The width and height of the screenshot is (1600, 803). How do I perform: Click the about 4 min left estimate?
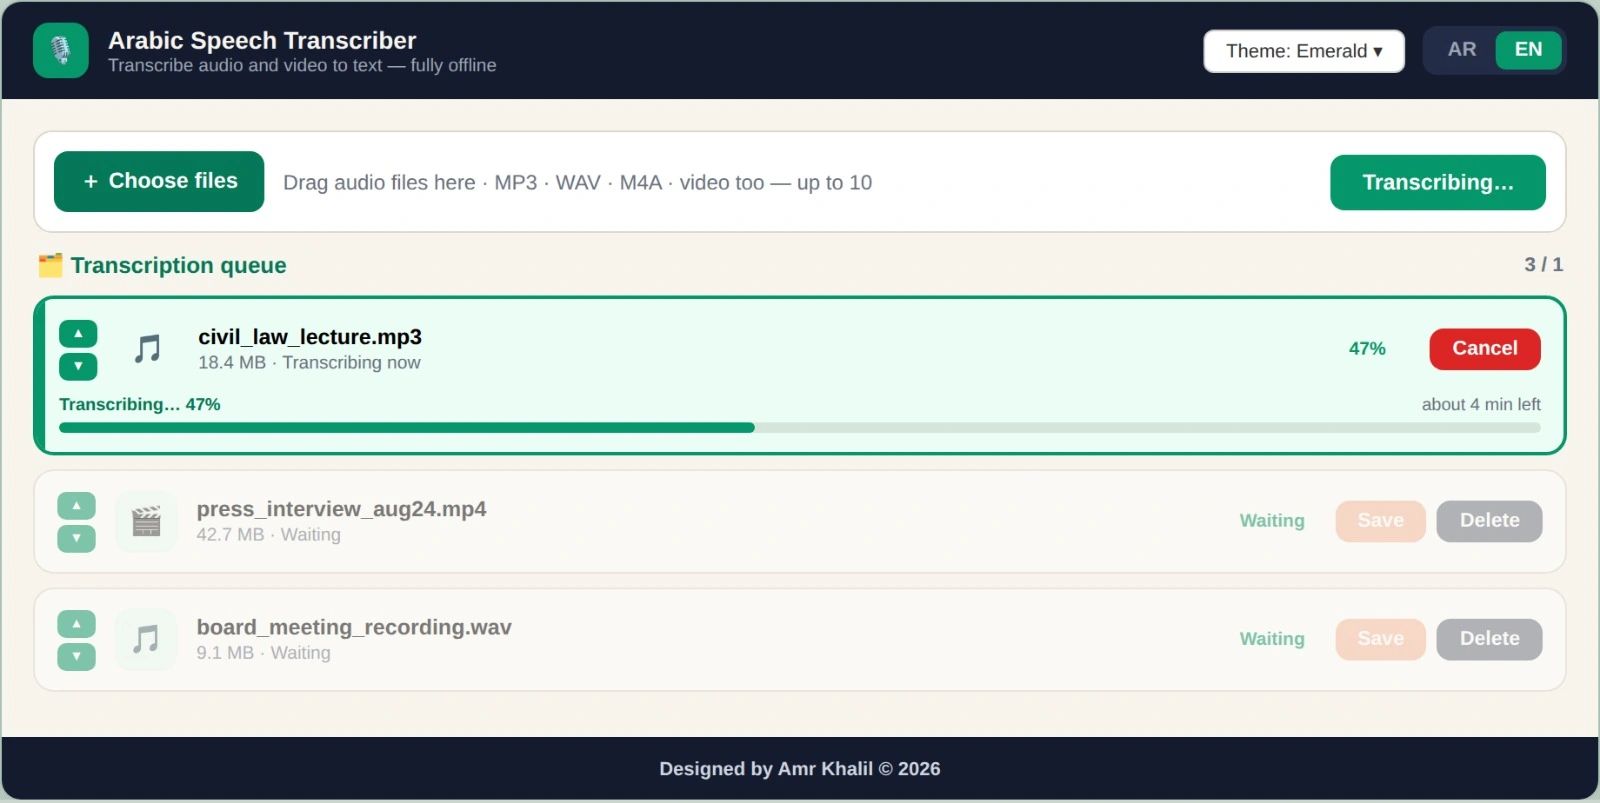[x=1481, y=404]
